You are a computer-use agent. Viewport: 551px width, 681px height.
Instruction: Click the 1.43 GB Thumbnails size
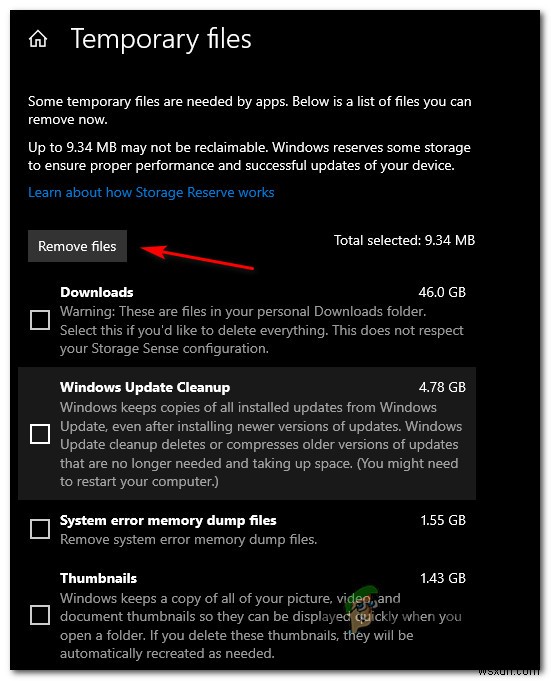pos(443,578)
